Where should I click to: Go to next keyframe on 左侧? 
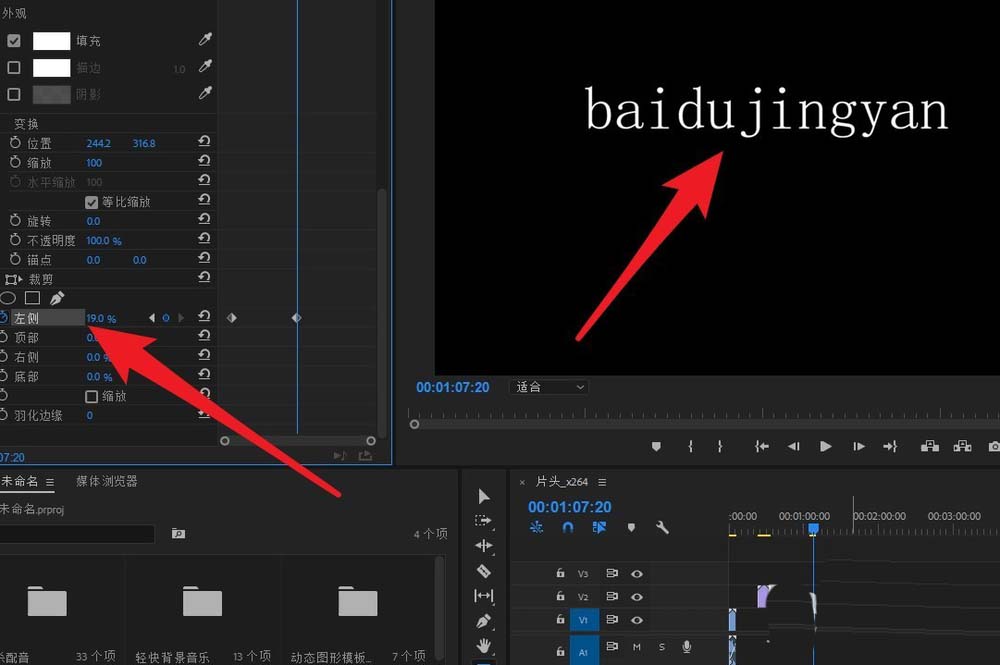[181, 318]
